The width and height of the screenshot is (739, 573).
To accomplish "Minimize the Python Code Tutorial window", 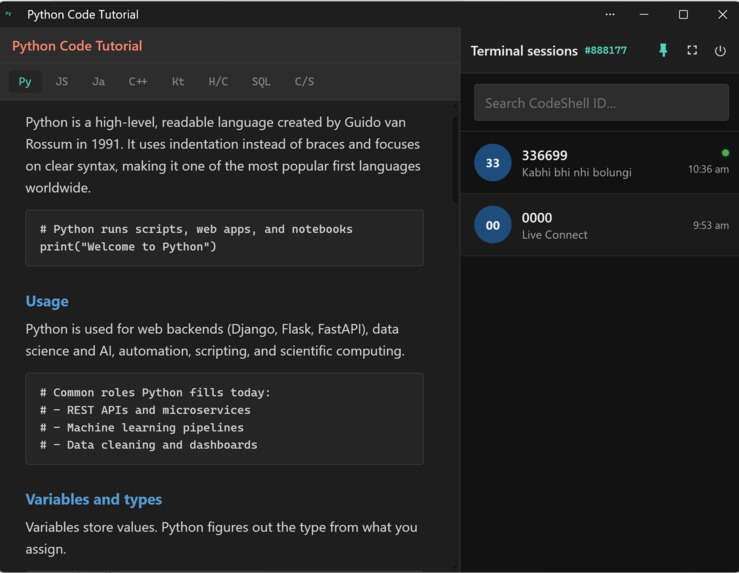I will click(x=644, y=15).
